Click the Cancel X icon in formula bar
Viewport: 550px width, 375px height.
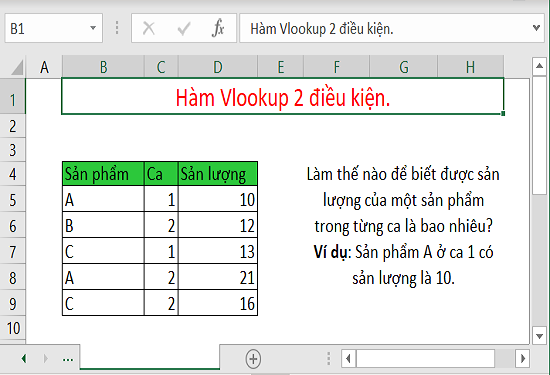click(149, 28)
